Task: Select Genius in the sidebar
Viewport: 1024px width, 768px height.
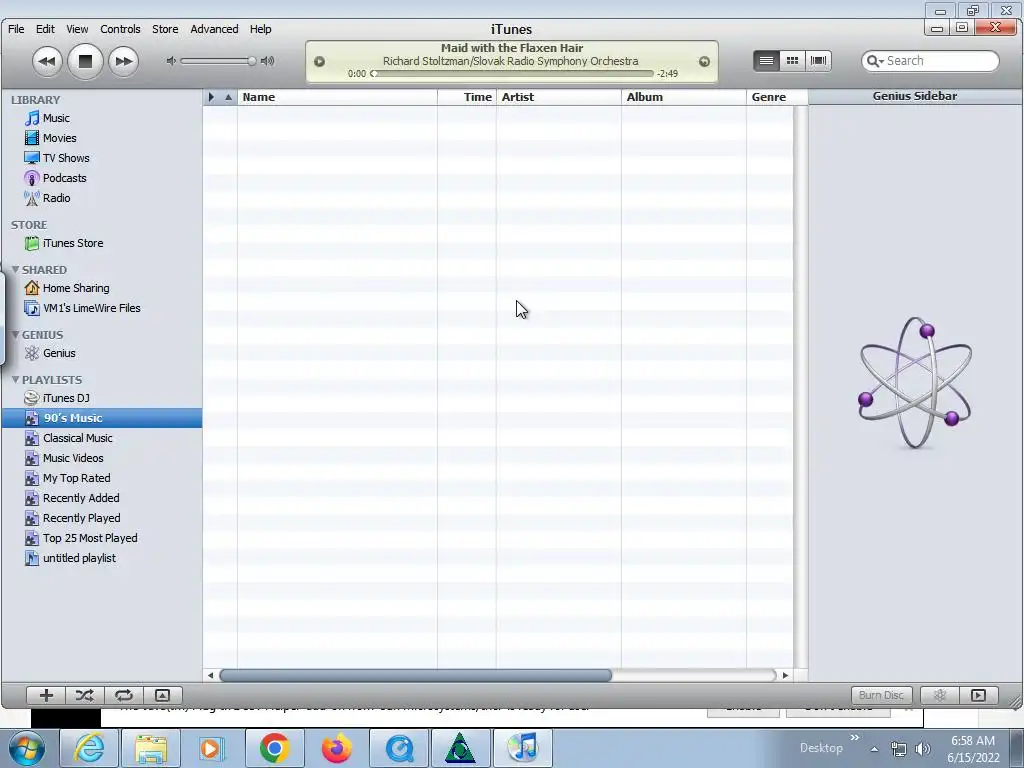Action: (x=59, y=353)
